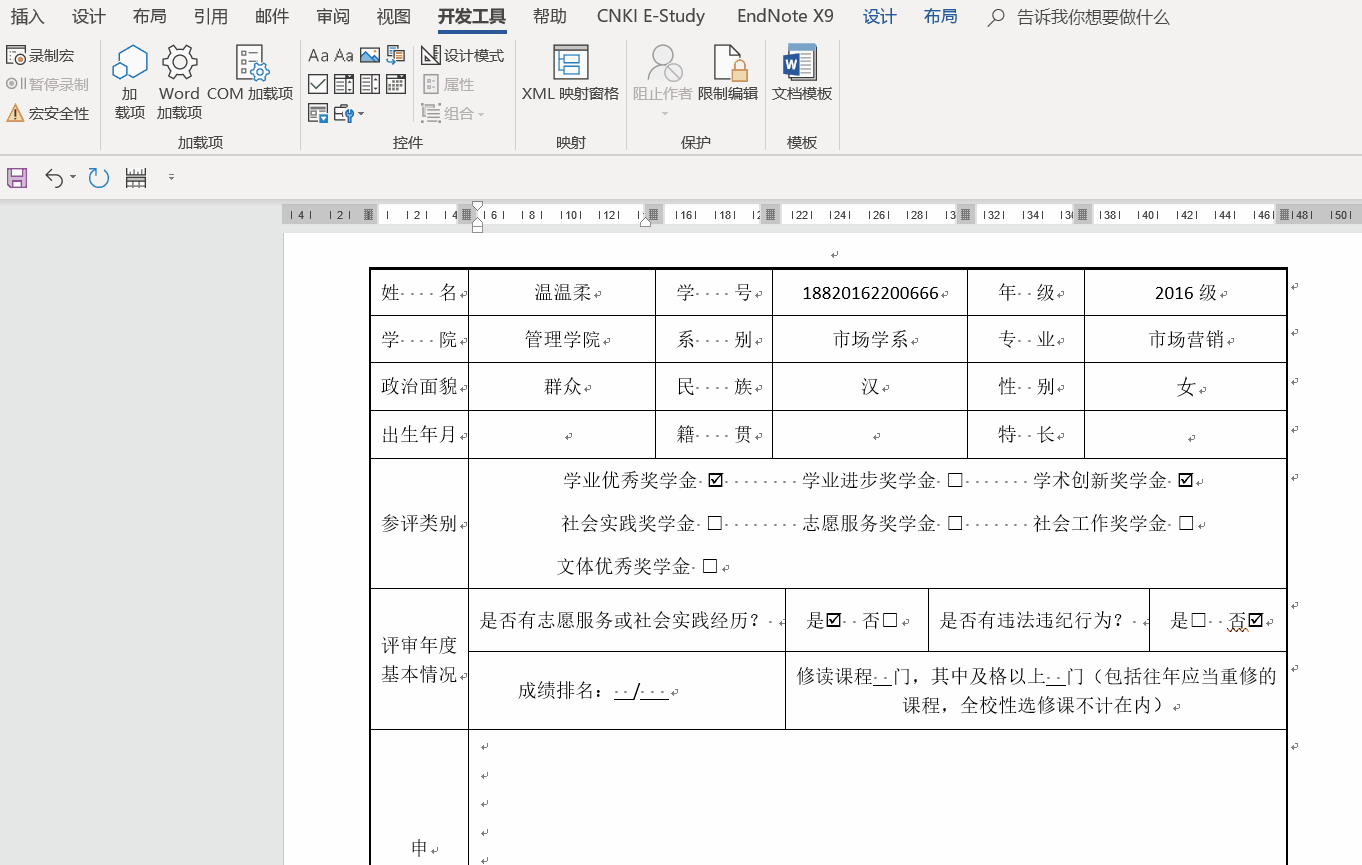1362x865 pixels.
Task: Insert a checkbox content control from ribbon
Action: click(x=318, y=84)
